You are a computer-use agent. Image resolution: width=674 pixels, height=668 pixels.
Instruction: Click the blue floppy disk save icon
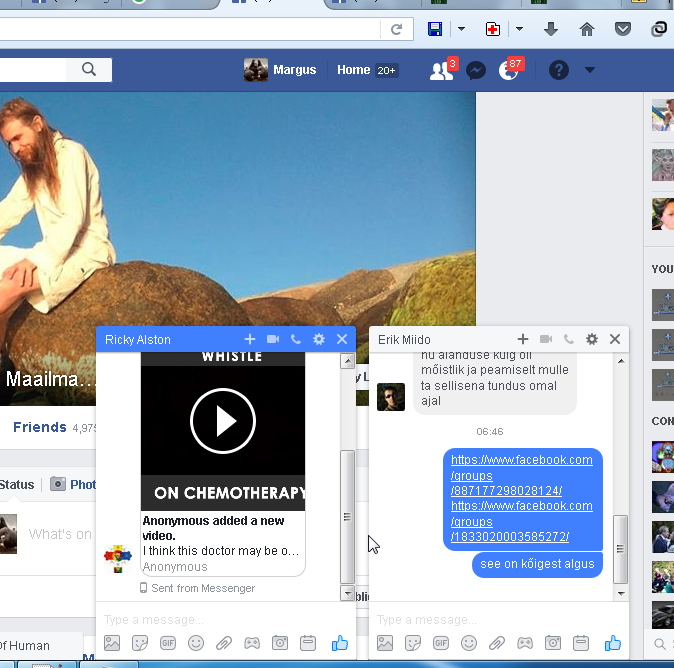tap(435, 29)
